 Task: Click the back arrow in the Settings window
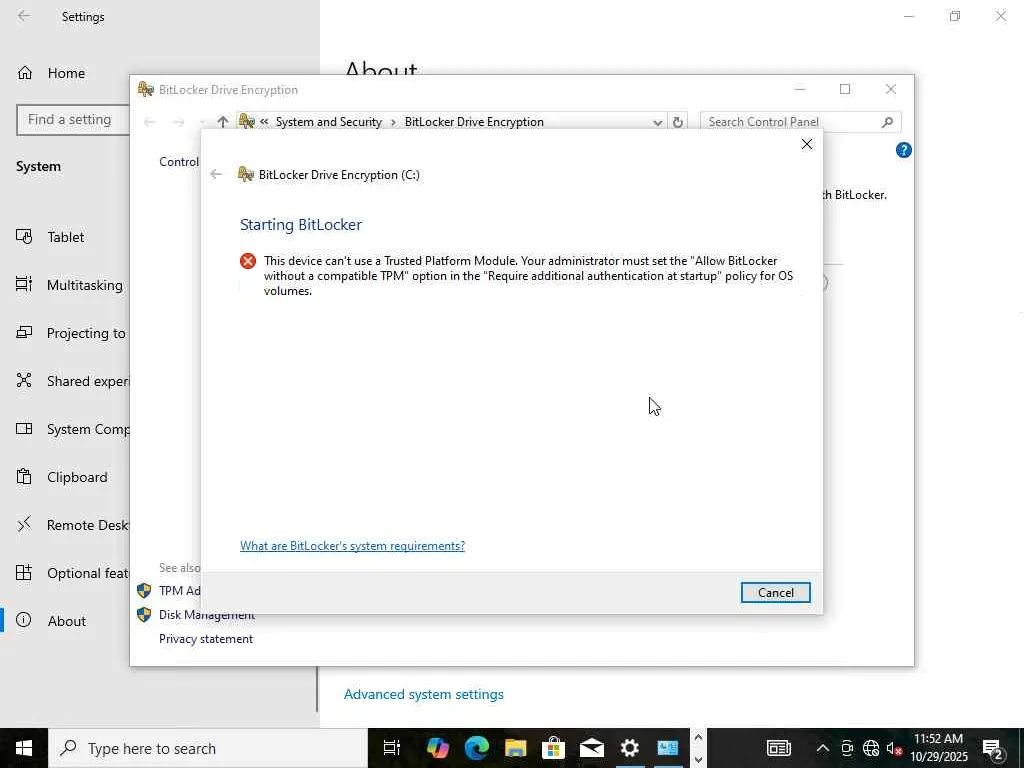pyautogui.click(x=24, y=16)
